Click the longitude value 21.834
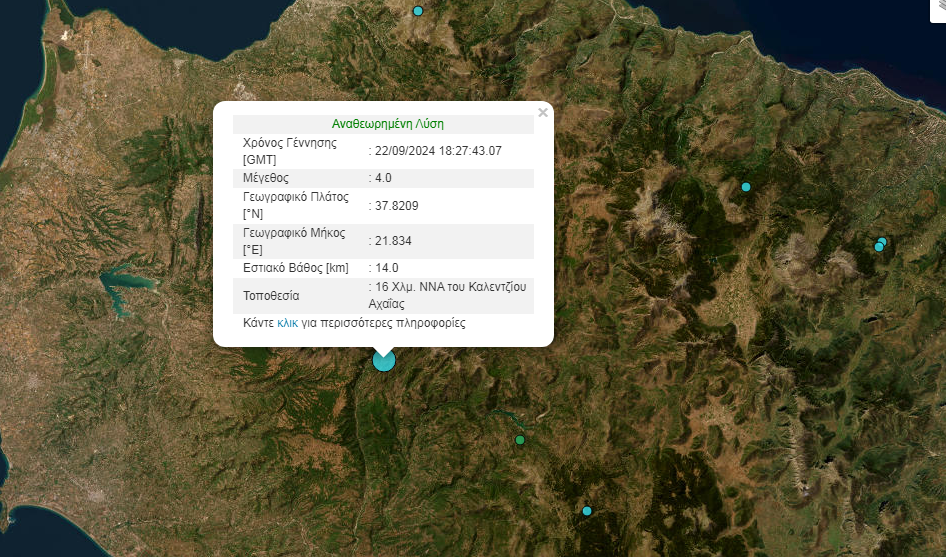The image size is (946, 557). [393, 241]
